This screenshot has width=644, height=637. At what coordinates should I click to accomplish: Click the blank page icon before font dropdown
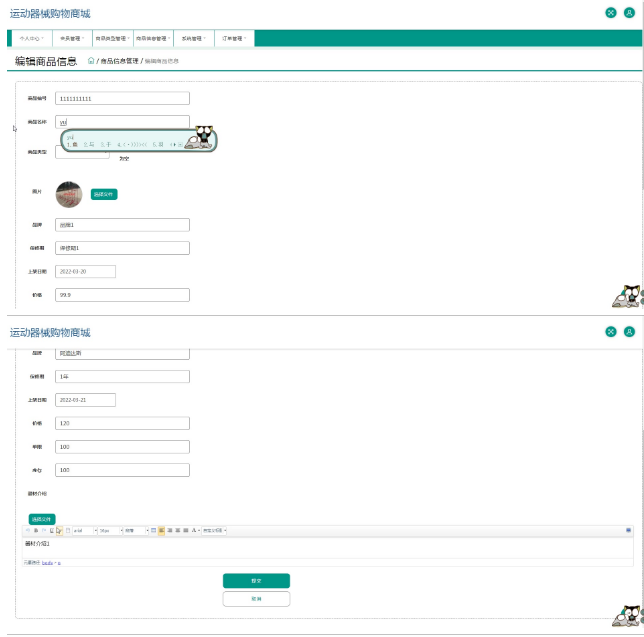(68, 531)
